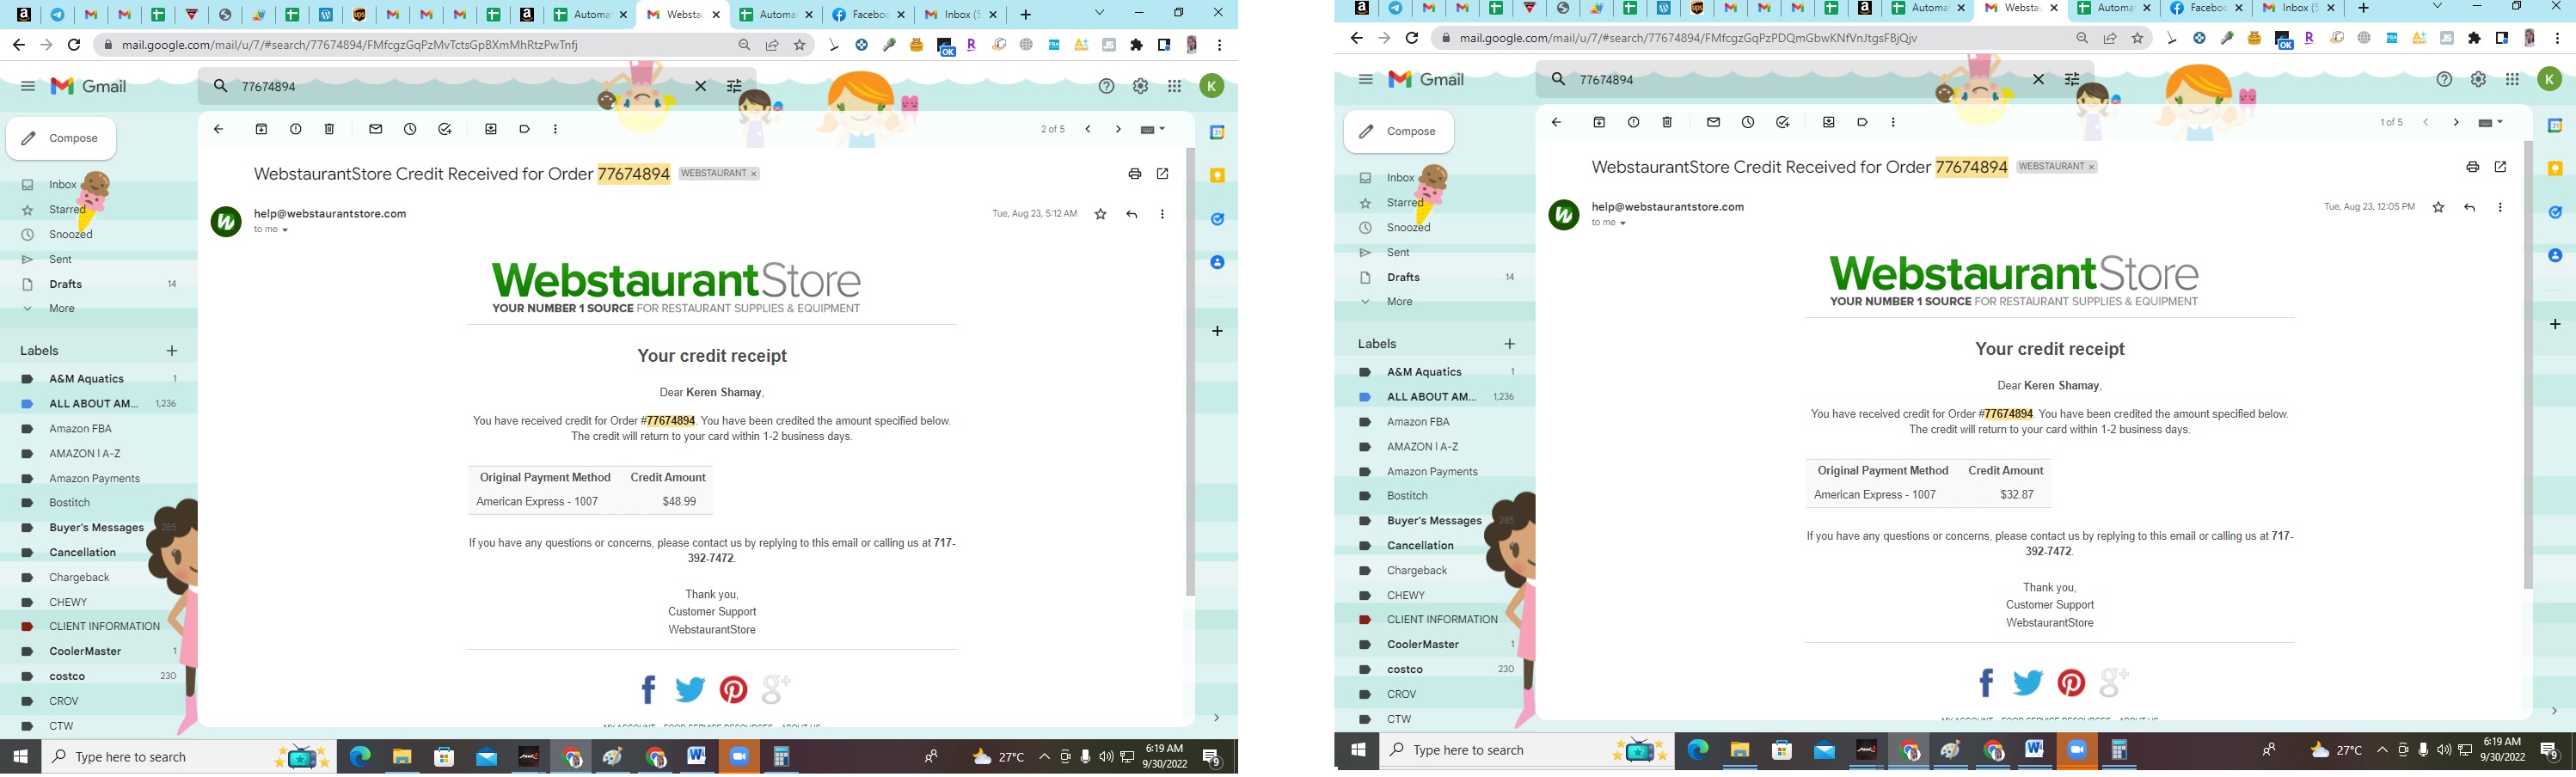Show older email in the left Gmail window
The height and width of the screenshot is (777, 2576).
pyautogui.click(x=1118, y=129)
